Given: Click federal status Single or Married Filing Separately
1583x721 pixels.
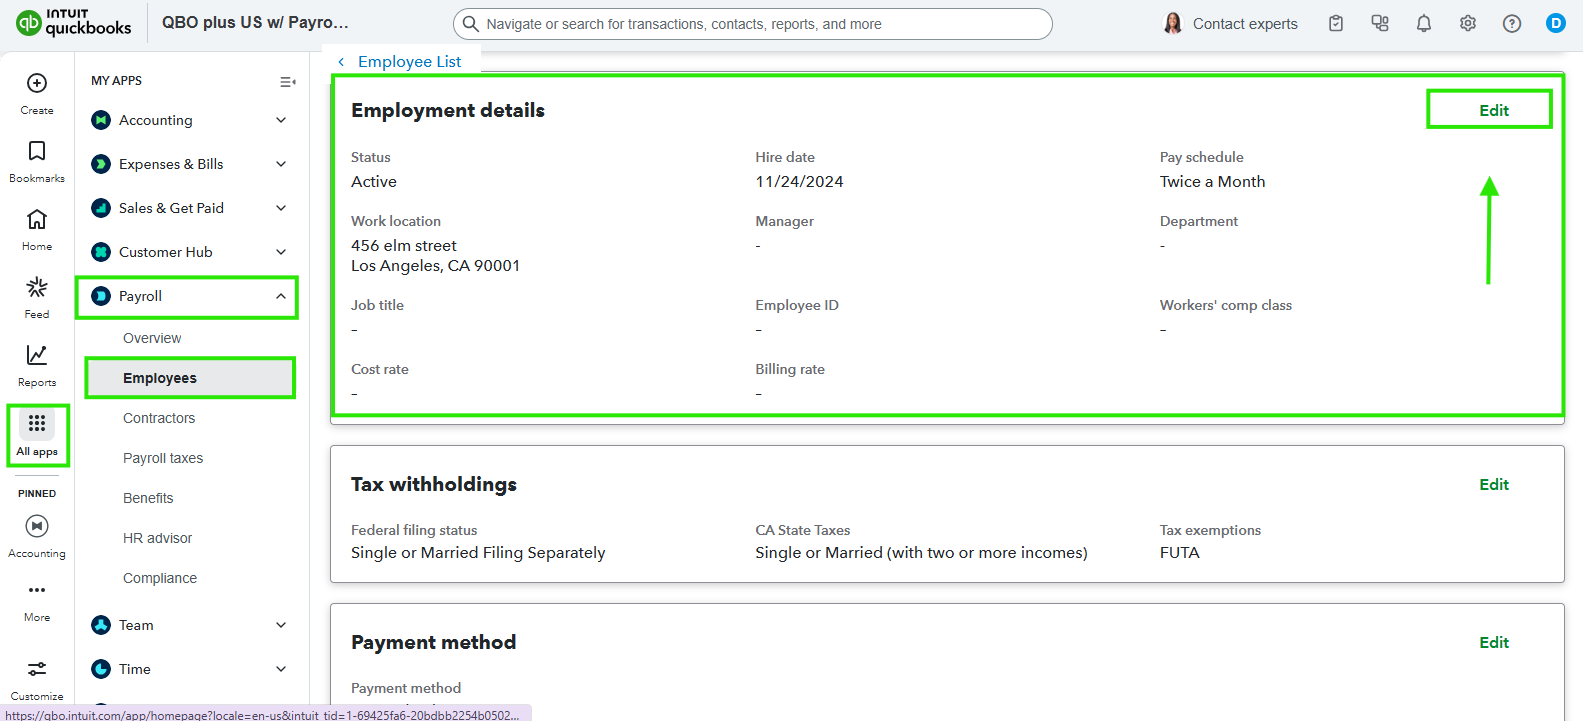Looking at the screenshot, I should pyautogui.click(x=478, y=553).
